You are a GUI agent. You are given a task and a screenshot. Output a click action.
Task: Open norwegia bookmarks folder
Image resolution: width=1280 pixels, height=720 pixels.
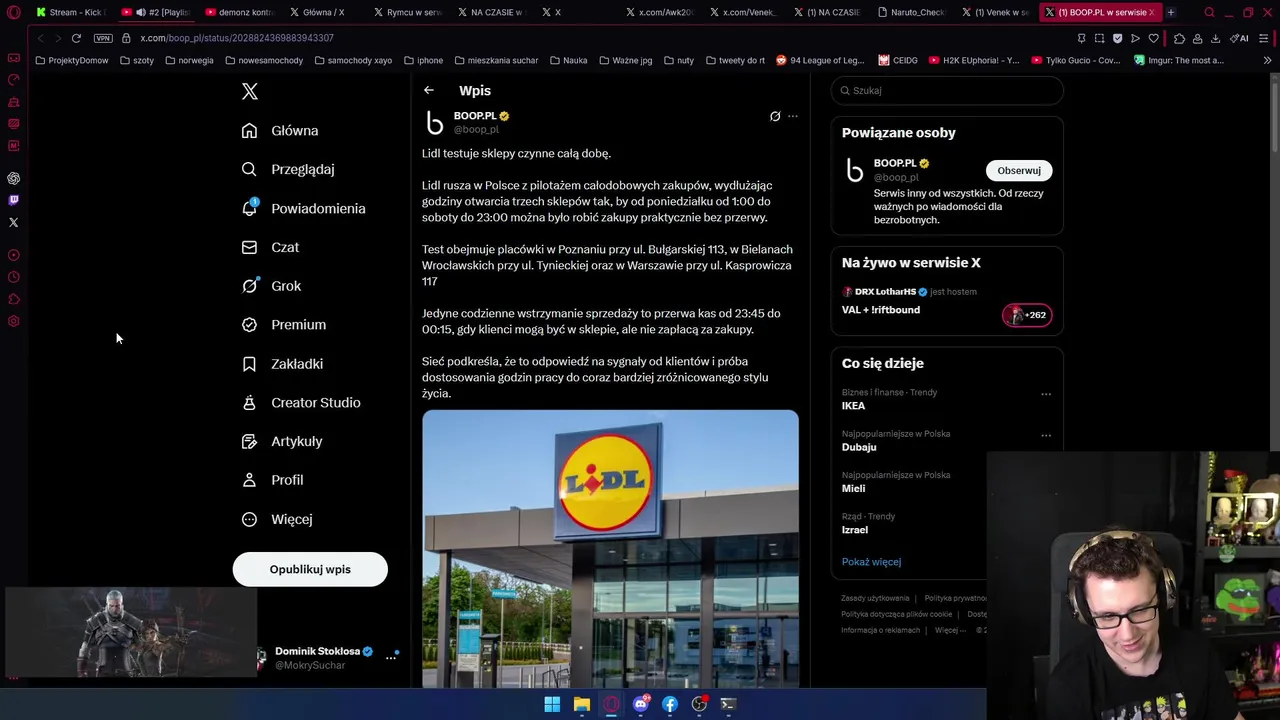coord(189,60)
